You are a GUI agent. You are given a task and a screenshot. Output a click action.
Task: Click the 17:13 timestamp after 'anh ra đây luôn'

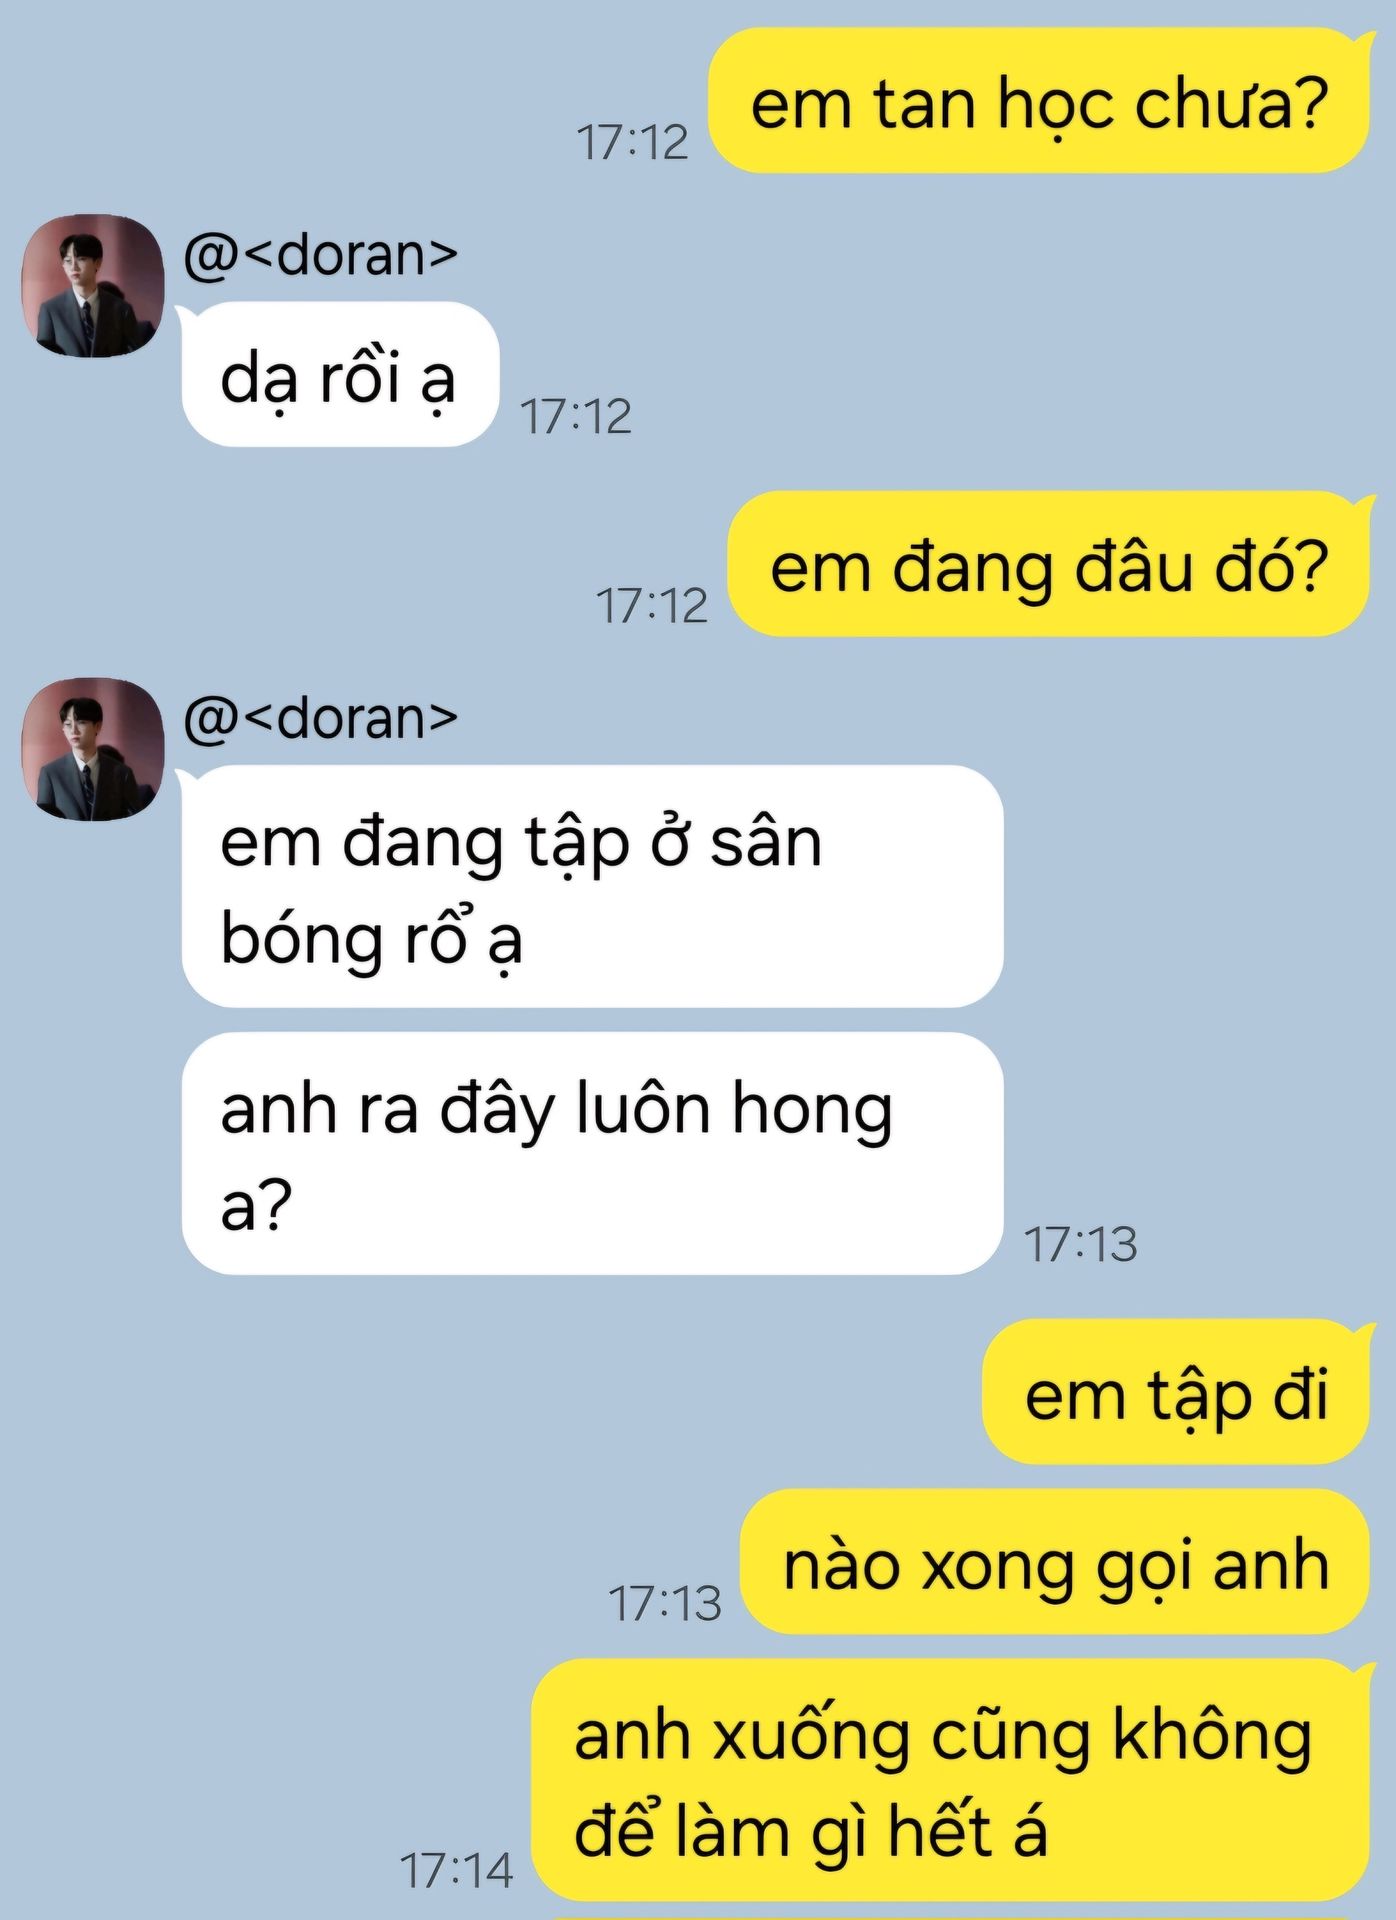(x=1081, y=1244)
